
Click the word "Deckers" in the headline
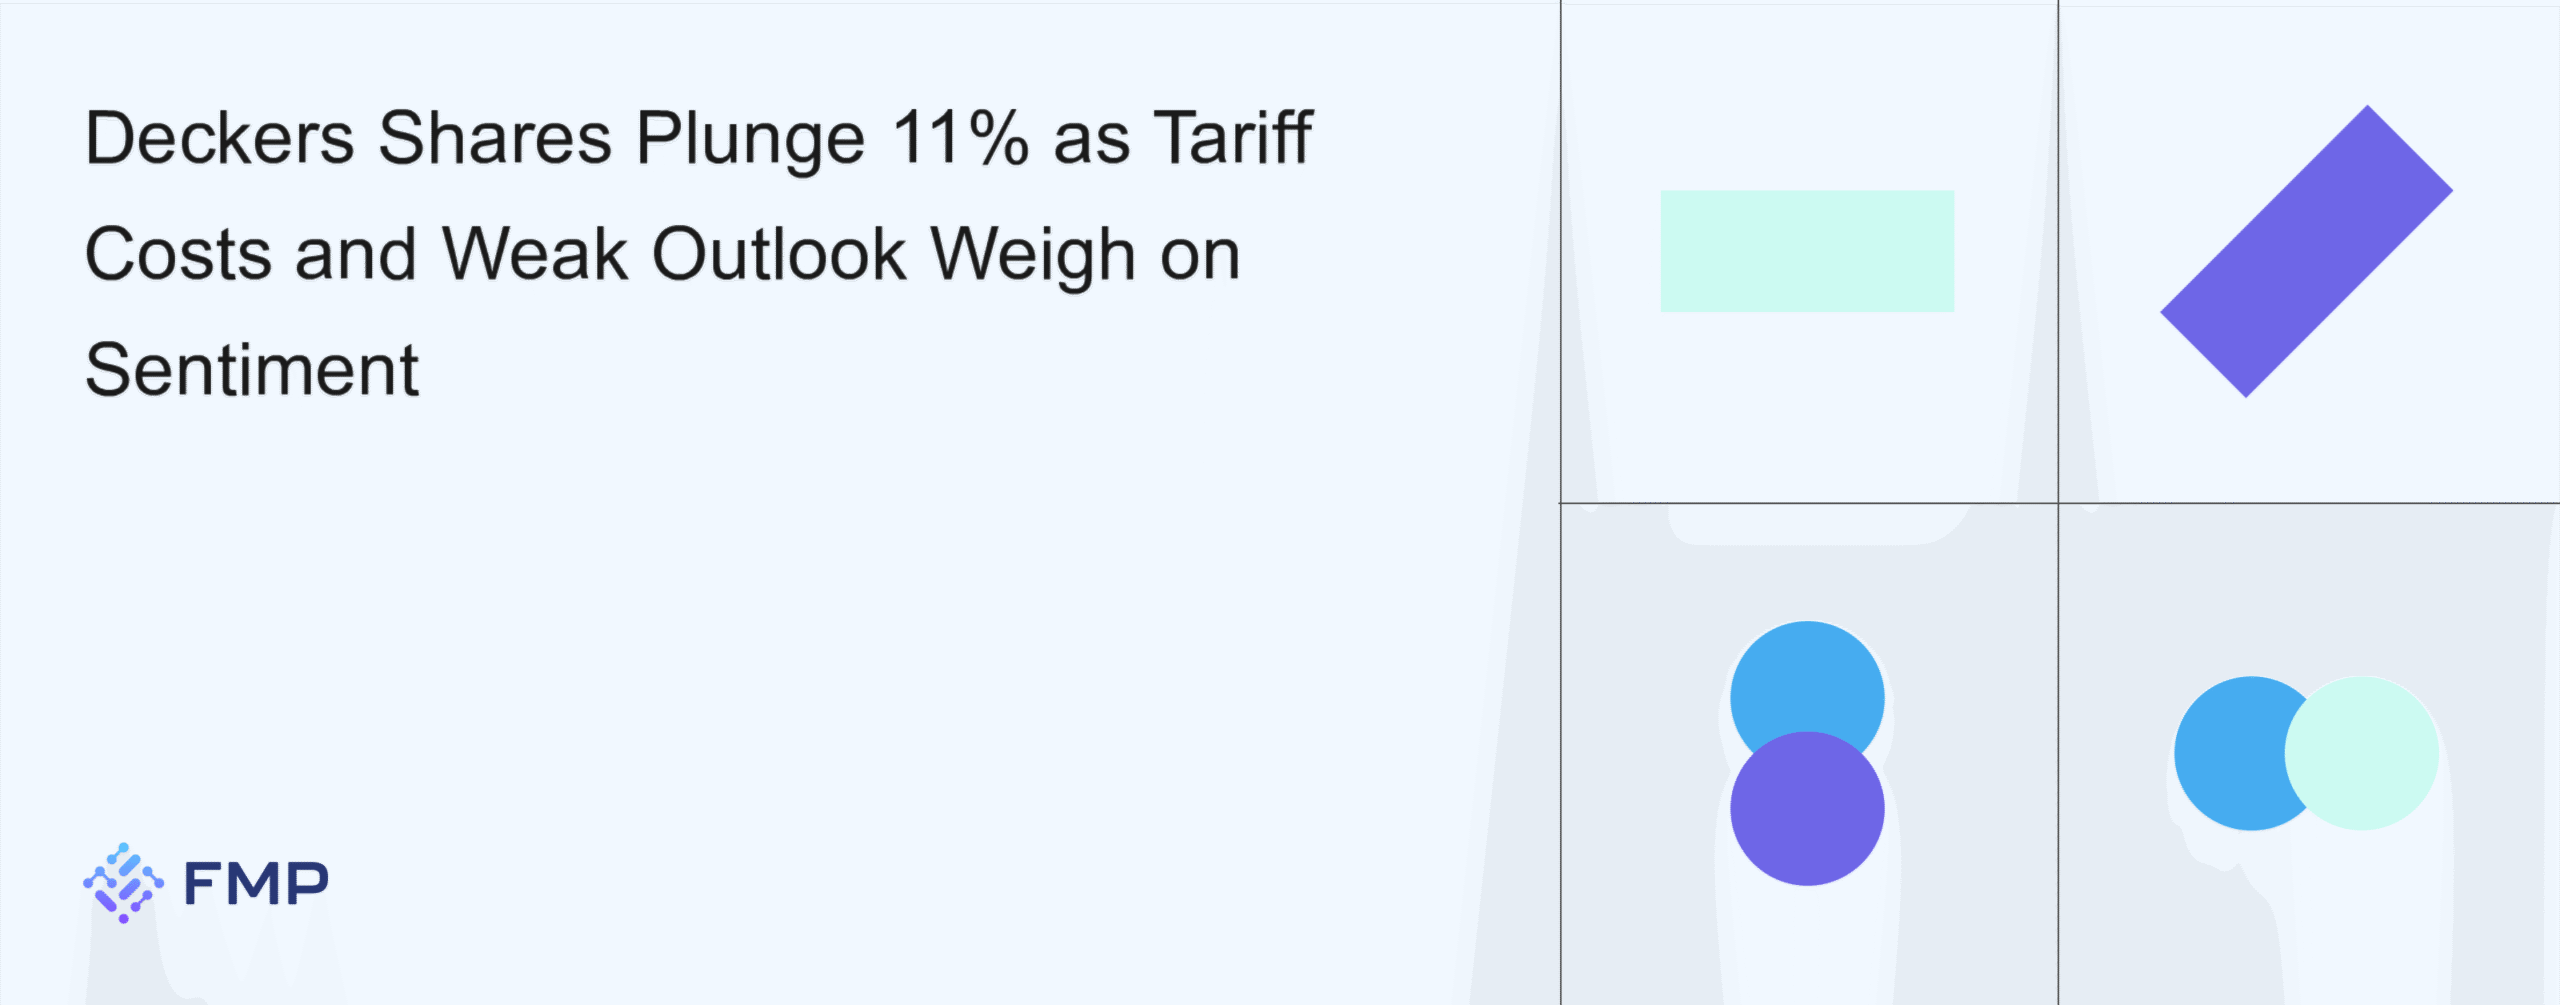220,138
